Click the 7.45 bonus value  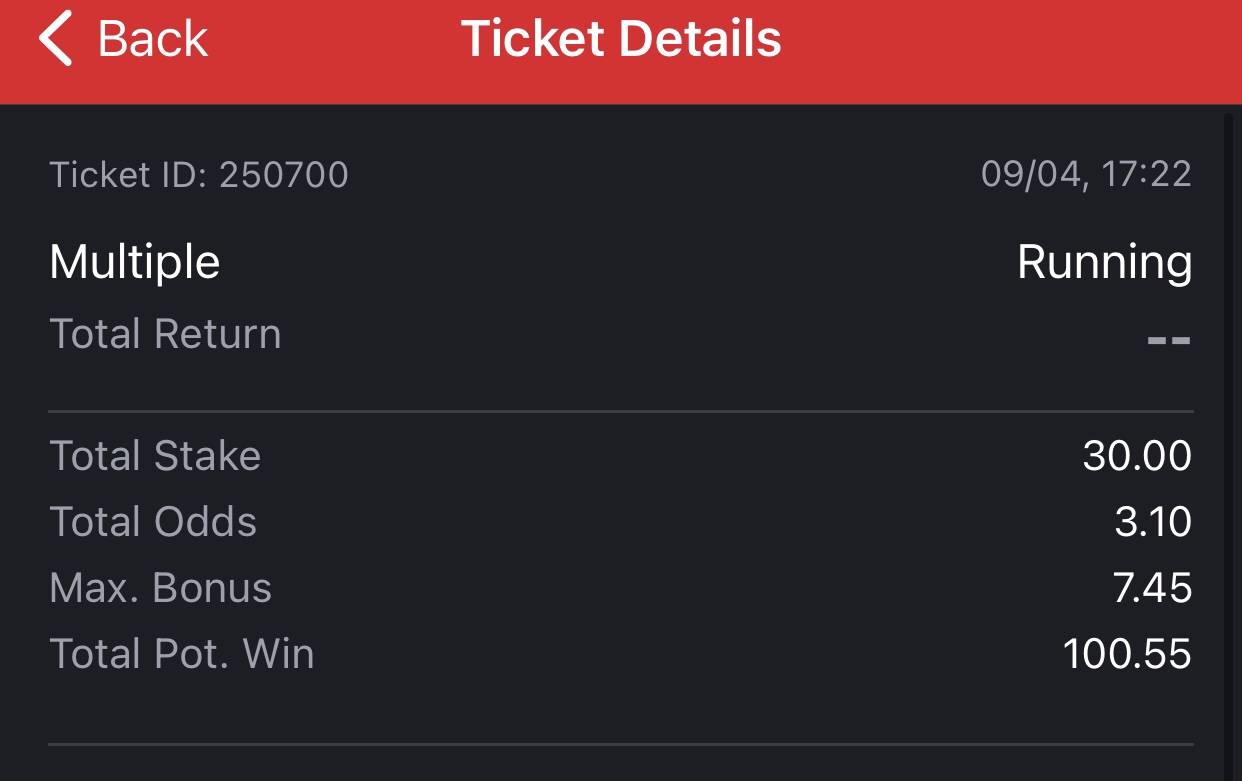[1152, 588]
